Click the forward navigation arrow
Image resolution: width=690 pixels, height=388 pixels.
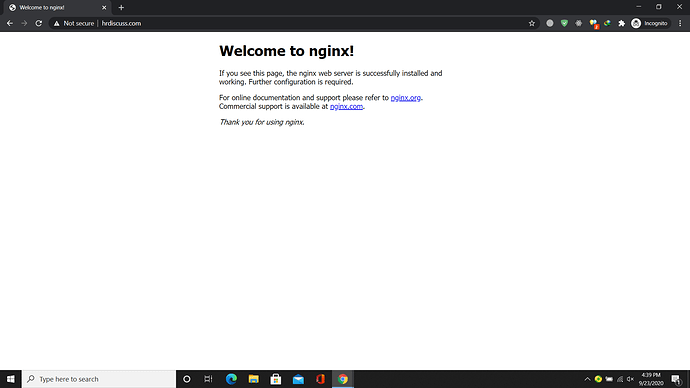point(24,23)
